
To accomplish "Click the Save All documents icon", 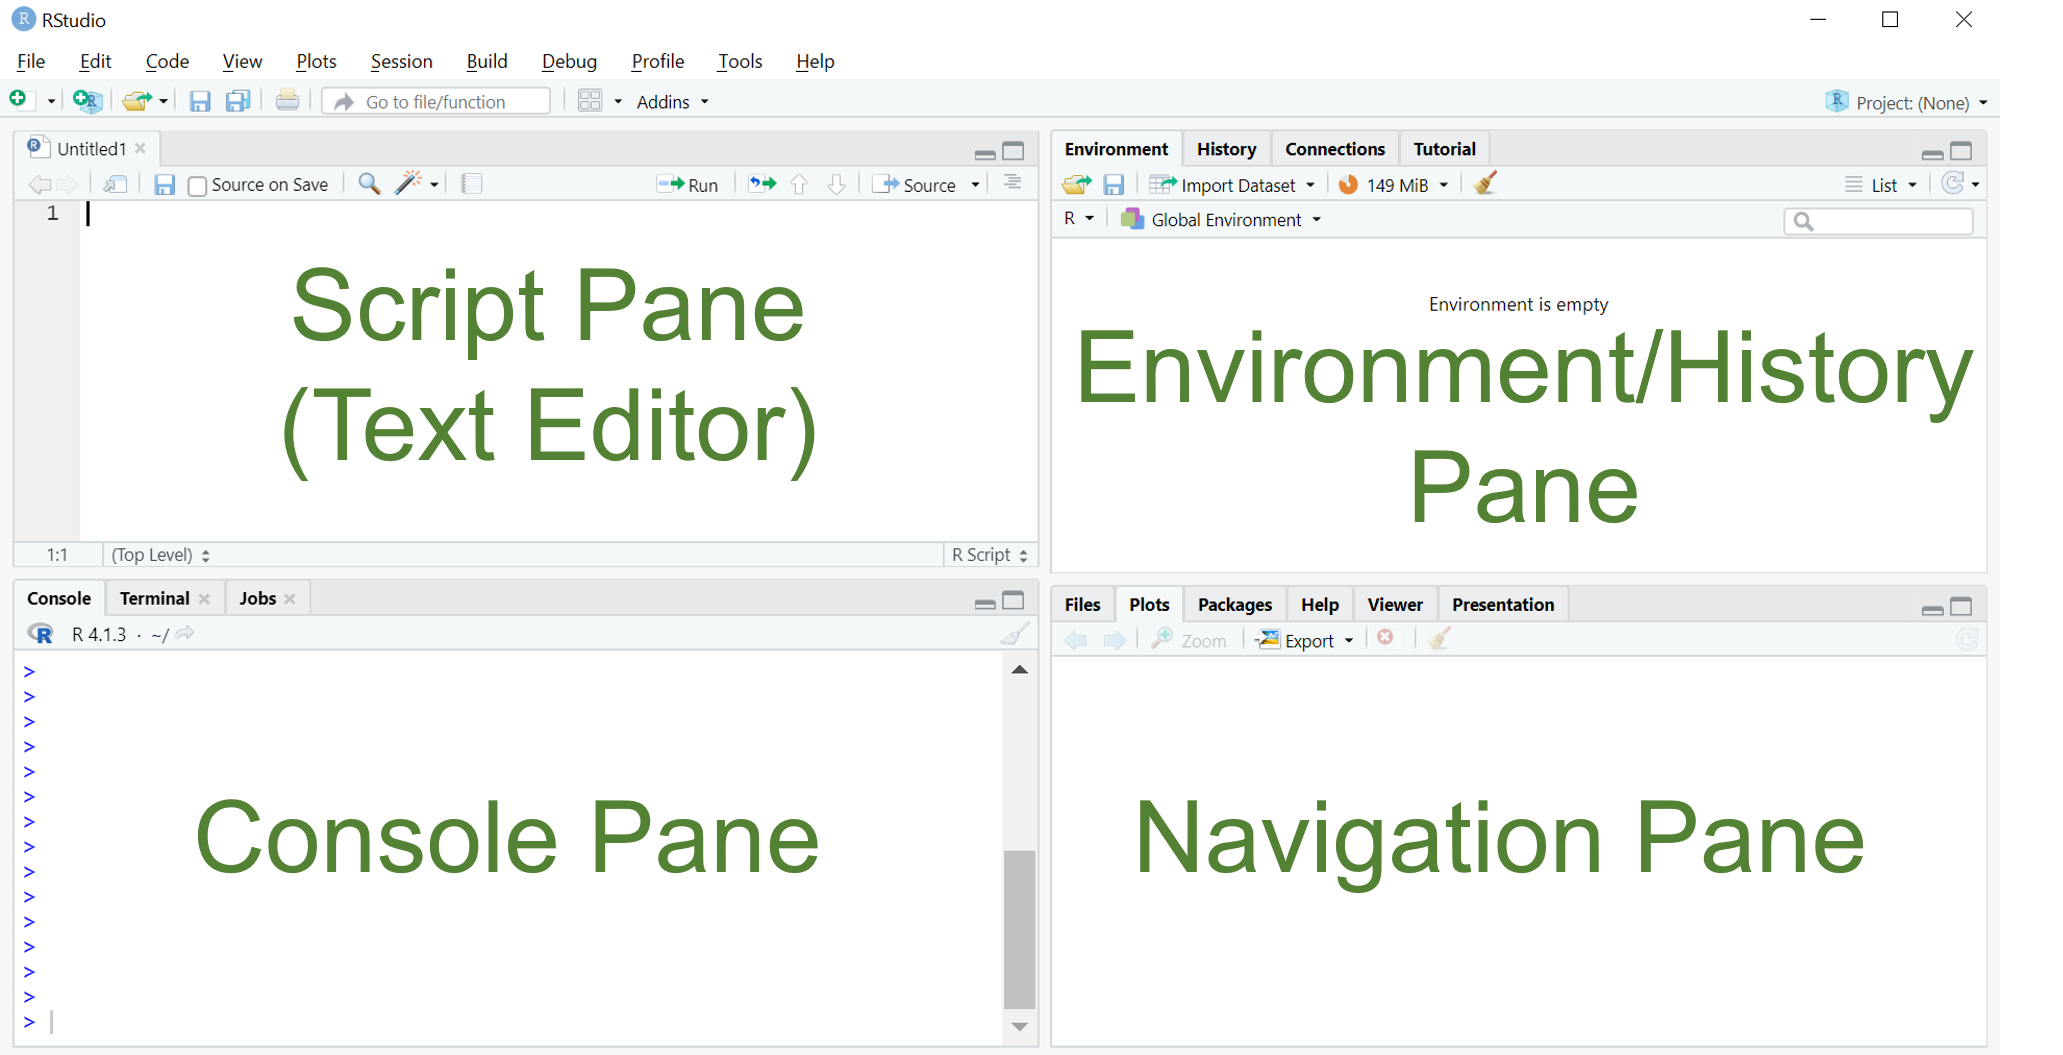I will click(238, 101).
